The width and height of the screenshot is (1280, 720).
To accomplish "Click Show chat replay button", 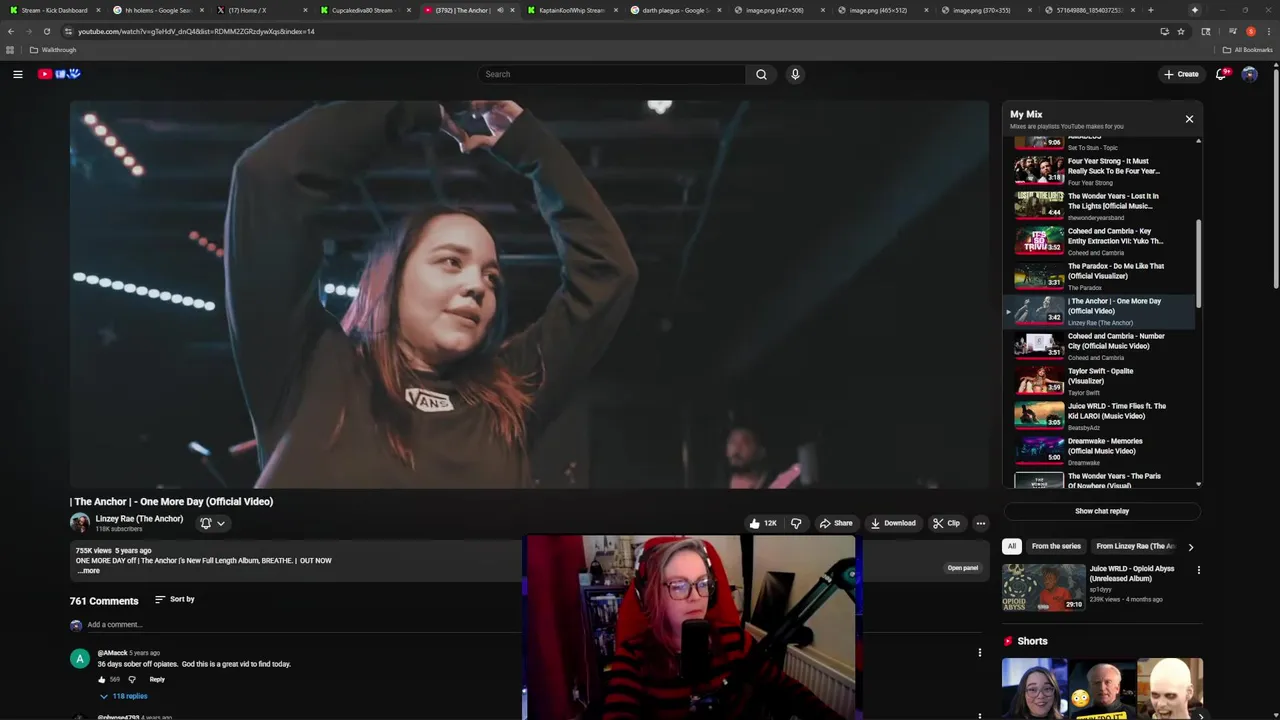I will point(1102,511).
